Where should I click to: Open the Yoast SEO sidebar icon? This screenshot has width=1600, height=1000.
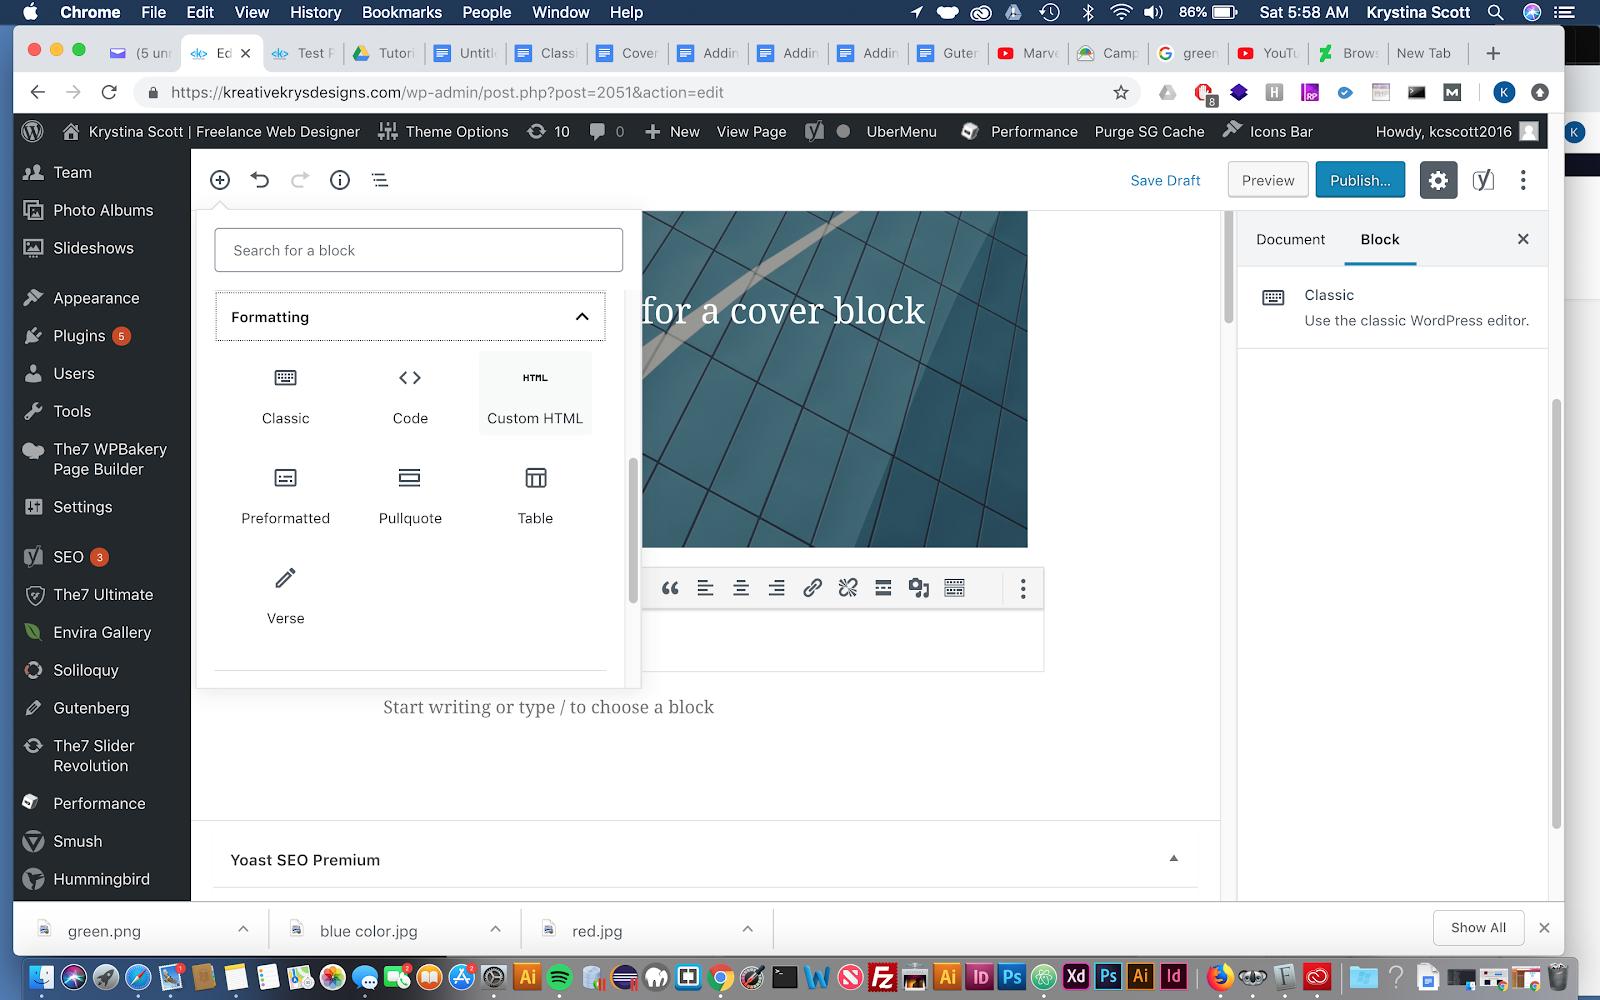(1483, 180)
